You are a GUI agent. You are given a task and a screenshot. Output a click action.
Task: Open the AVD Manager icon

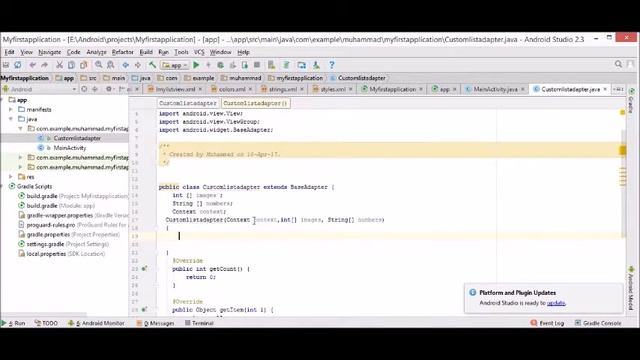click(271, 65)
